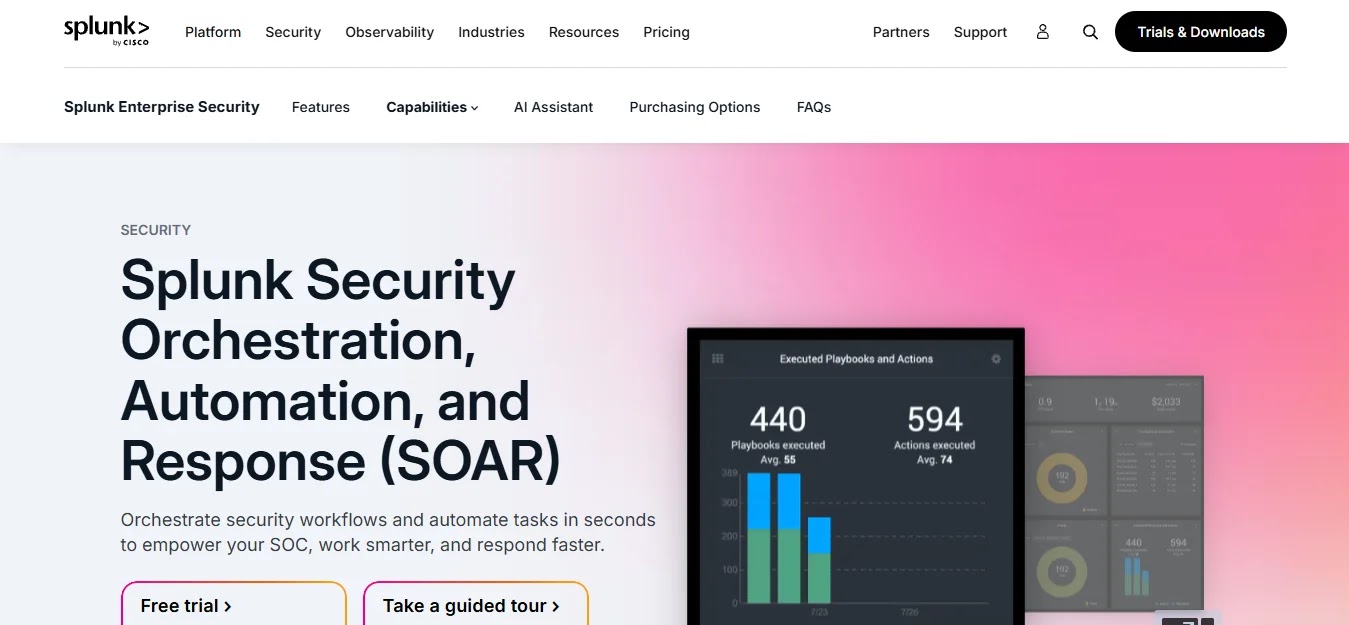Screen dimensions: 1349x625
Task: Select Splunk Enterprise Security subnav title
Action: click(x=162, y=107)
